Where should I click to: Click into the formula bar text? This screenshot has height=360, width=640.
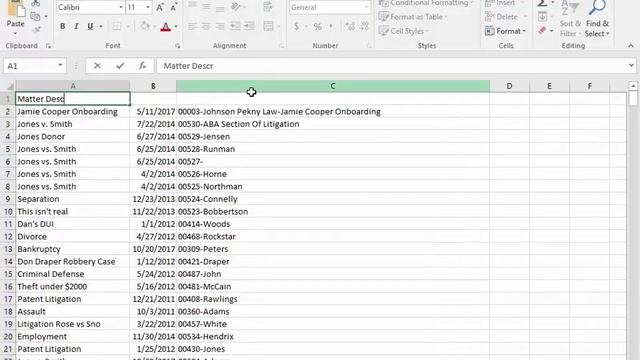tap(392, 66)
